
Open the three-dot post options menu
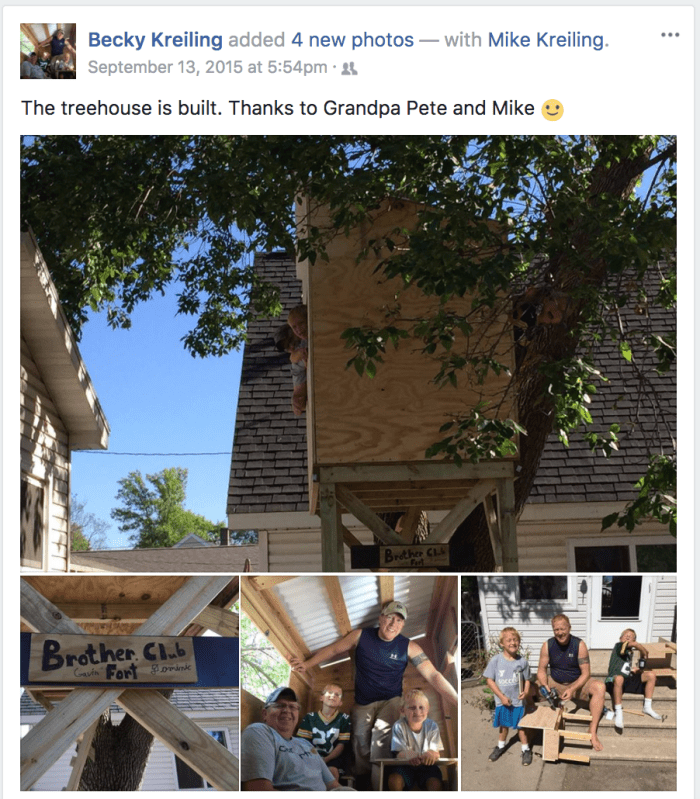[670, 35]
